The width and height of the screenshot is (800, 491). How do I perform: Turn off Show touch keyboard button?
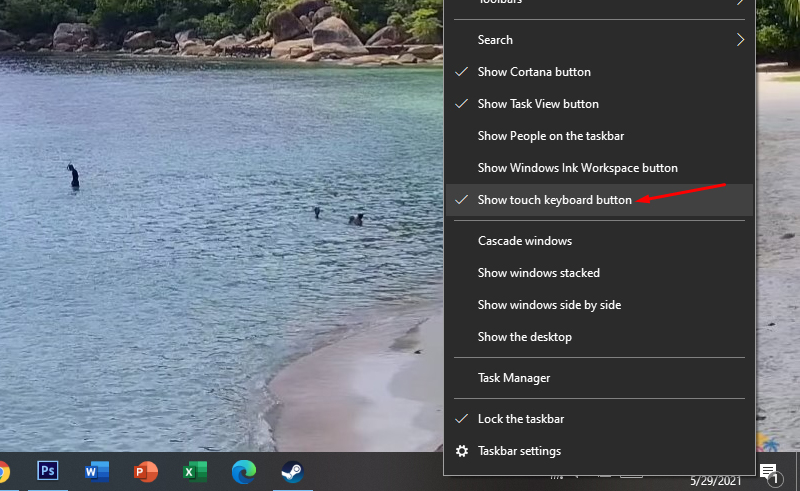[554, 200]
